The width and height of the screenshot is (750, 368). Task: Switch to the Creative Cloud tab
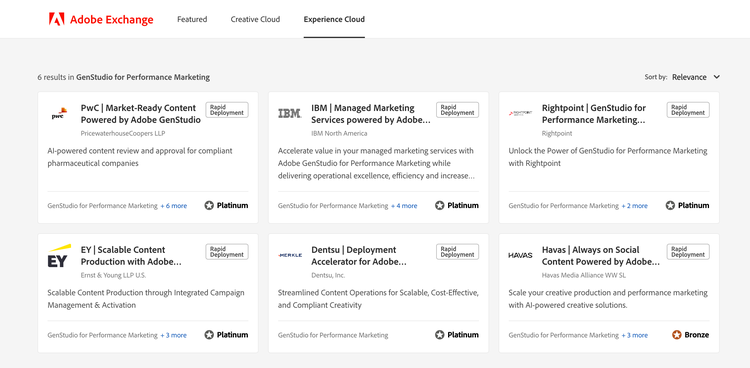(255, 19)
